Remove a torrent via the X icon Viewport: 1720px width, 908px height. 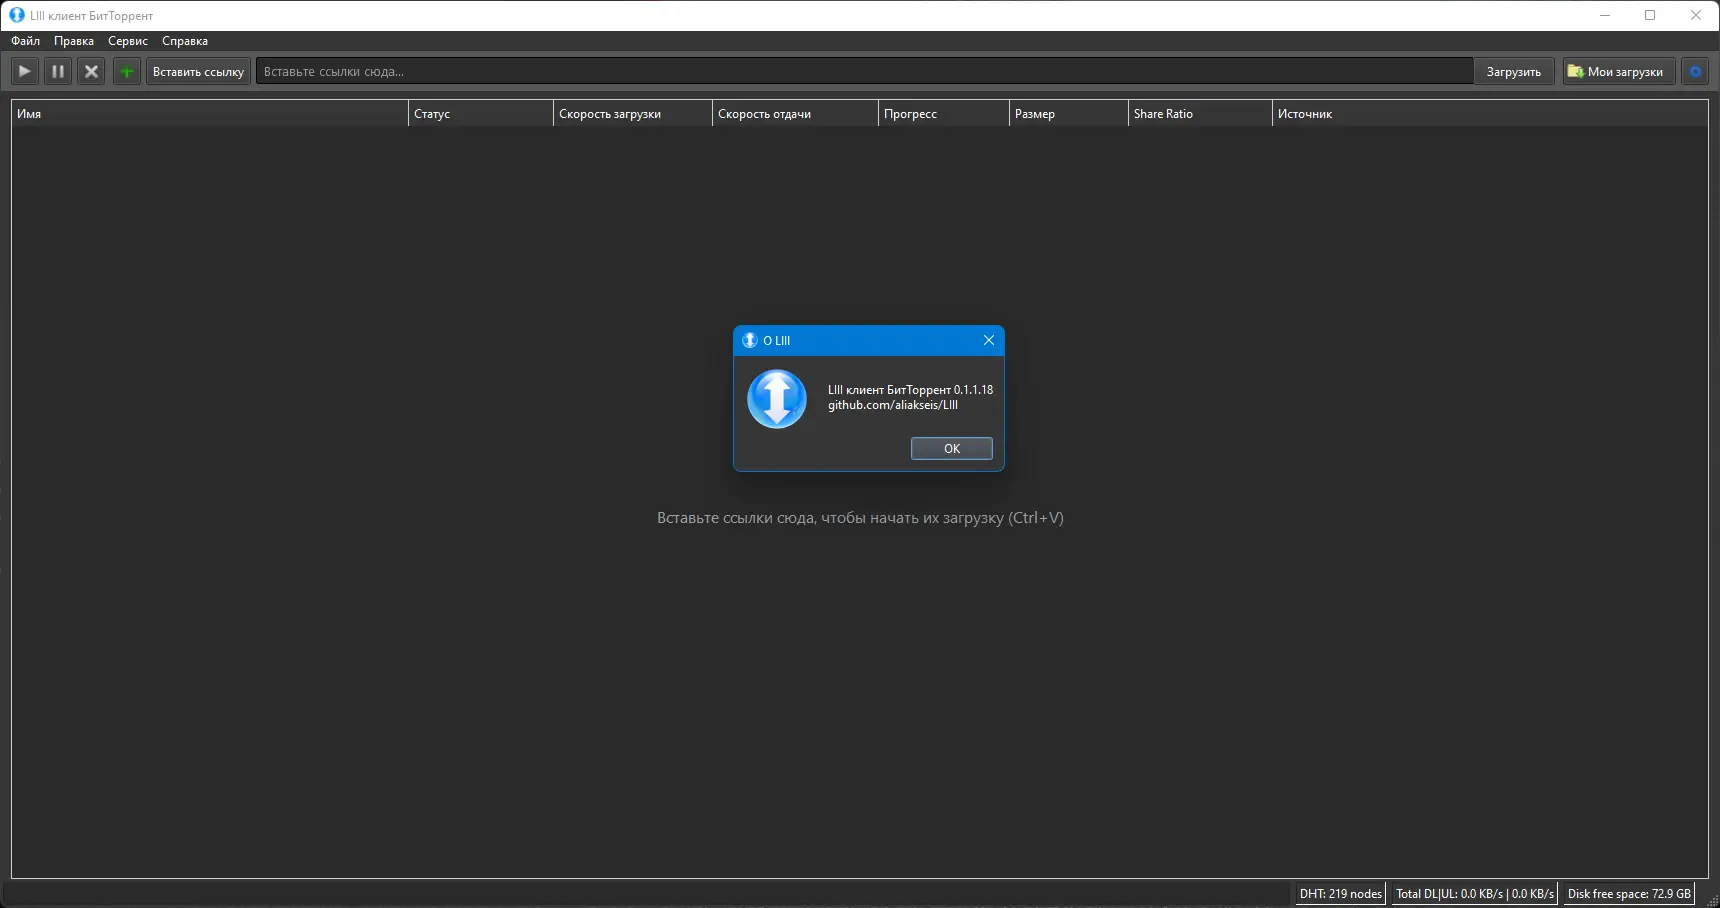(90, 71)
